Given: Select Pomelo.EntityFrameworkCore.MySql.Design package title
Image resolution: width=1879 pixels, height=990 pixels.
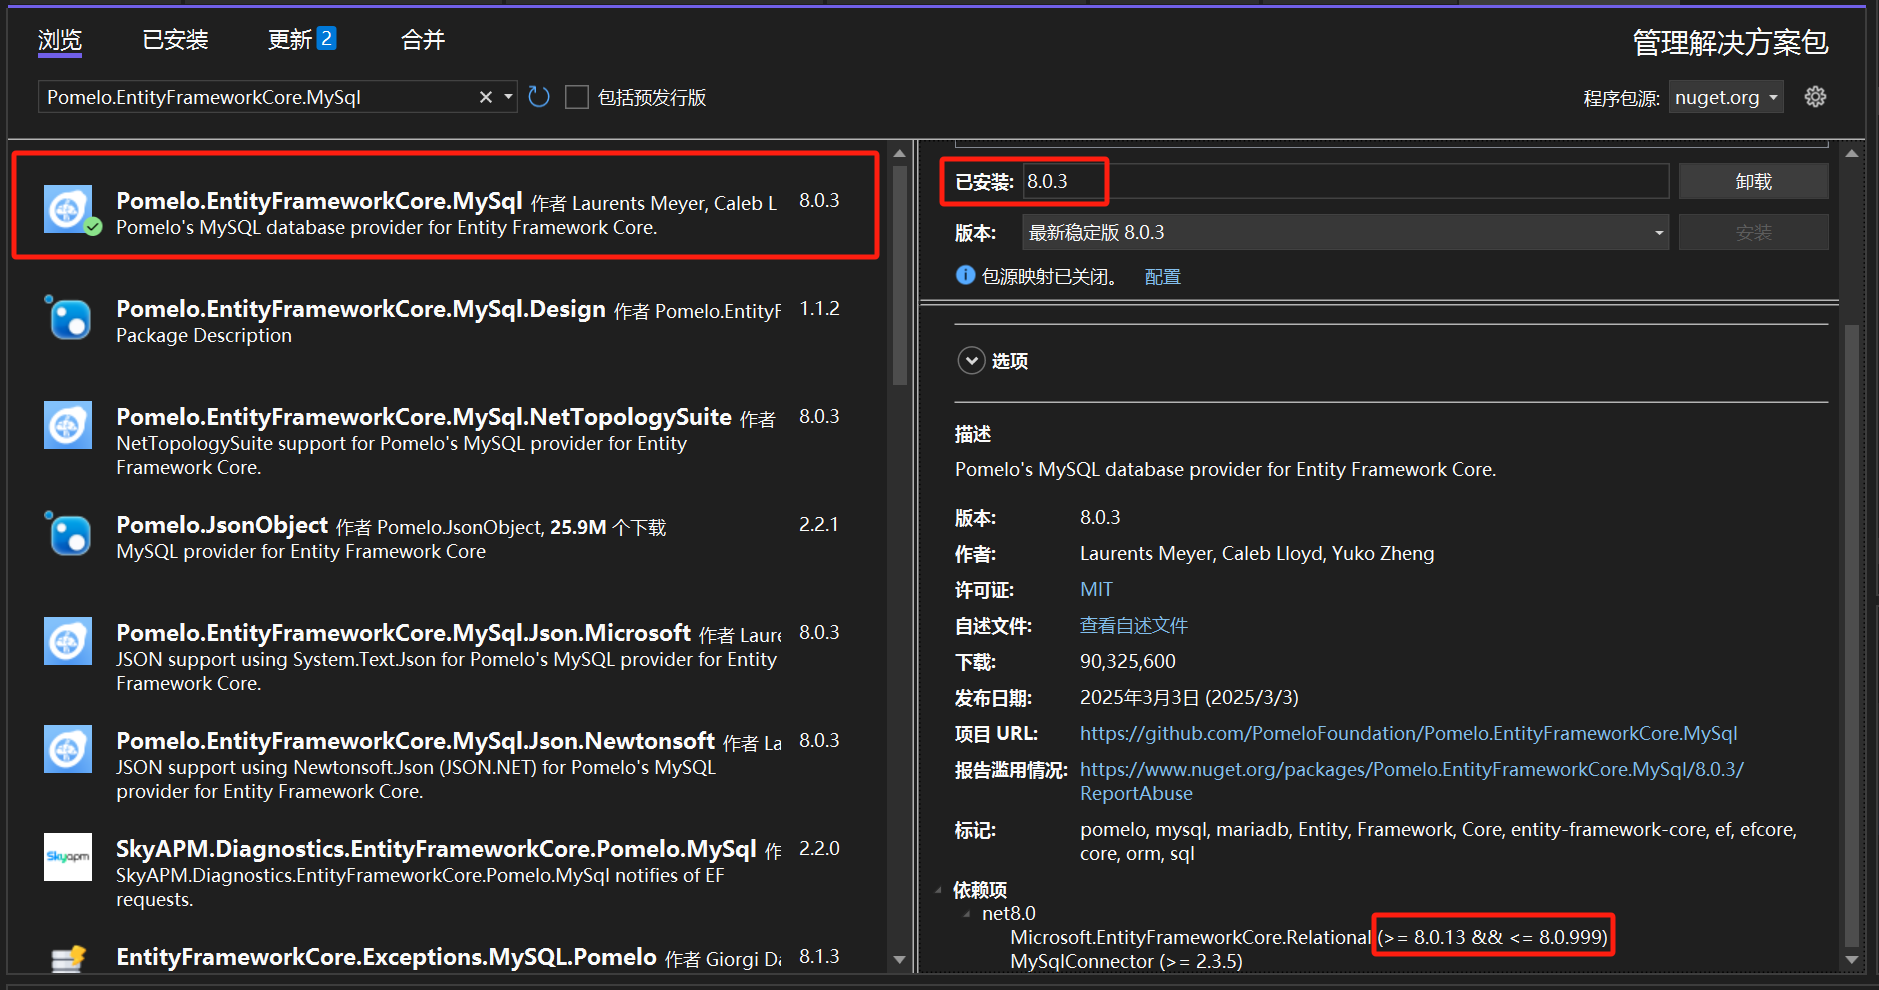Looking at the screenshot, I should (361, 309).
